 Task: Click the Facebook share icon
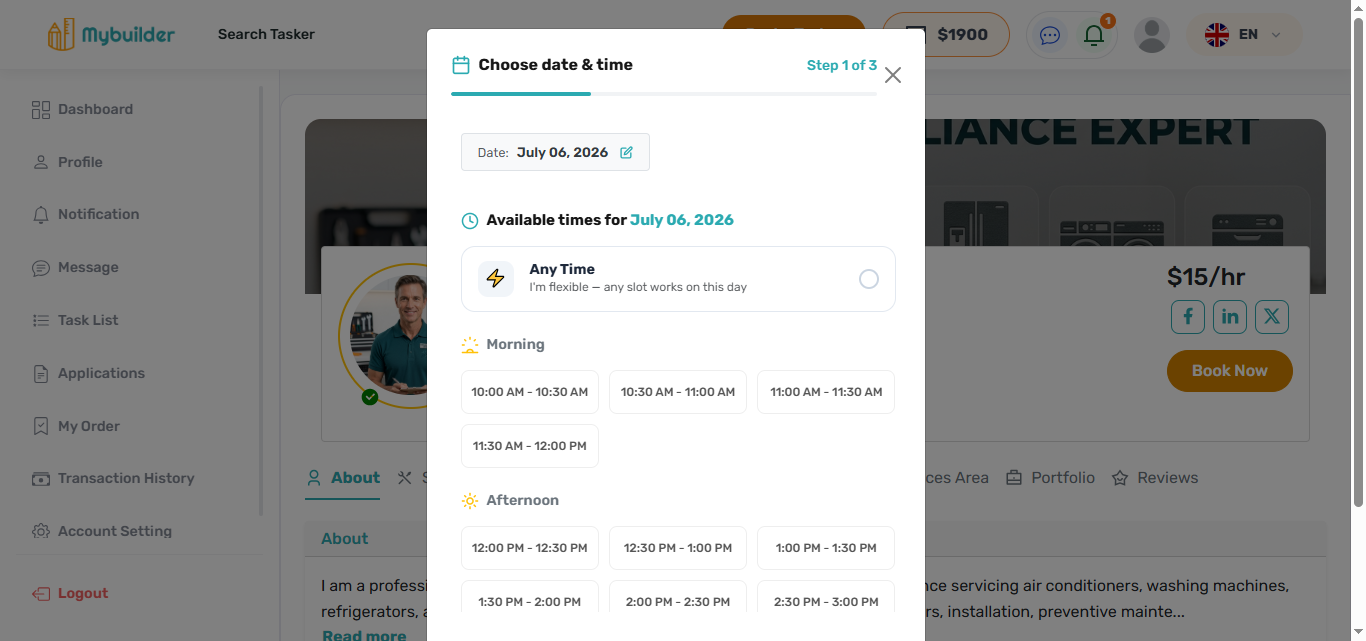pos(1188,317)
